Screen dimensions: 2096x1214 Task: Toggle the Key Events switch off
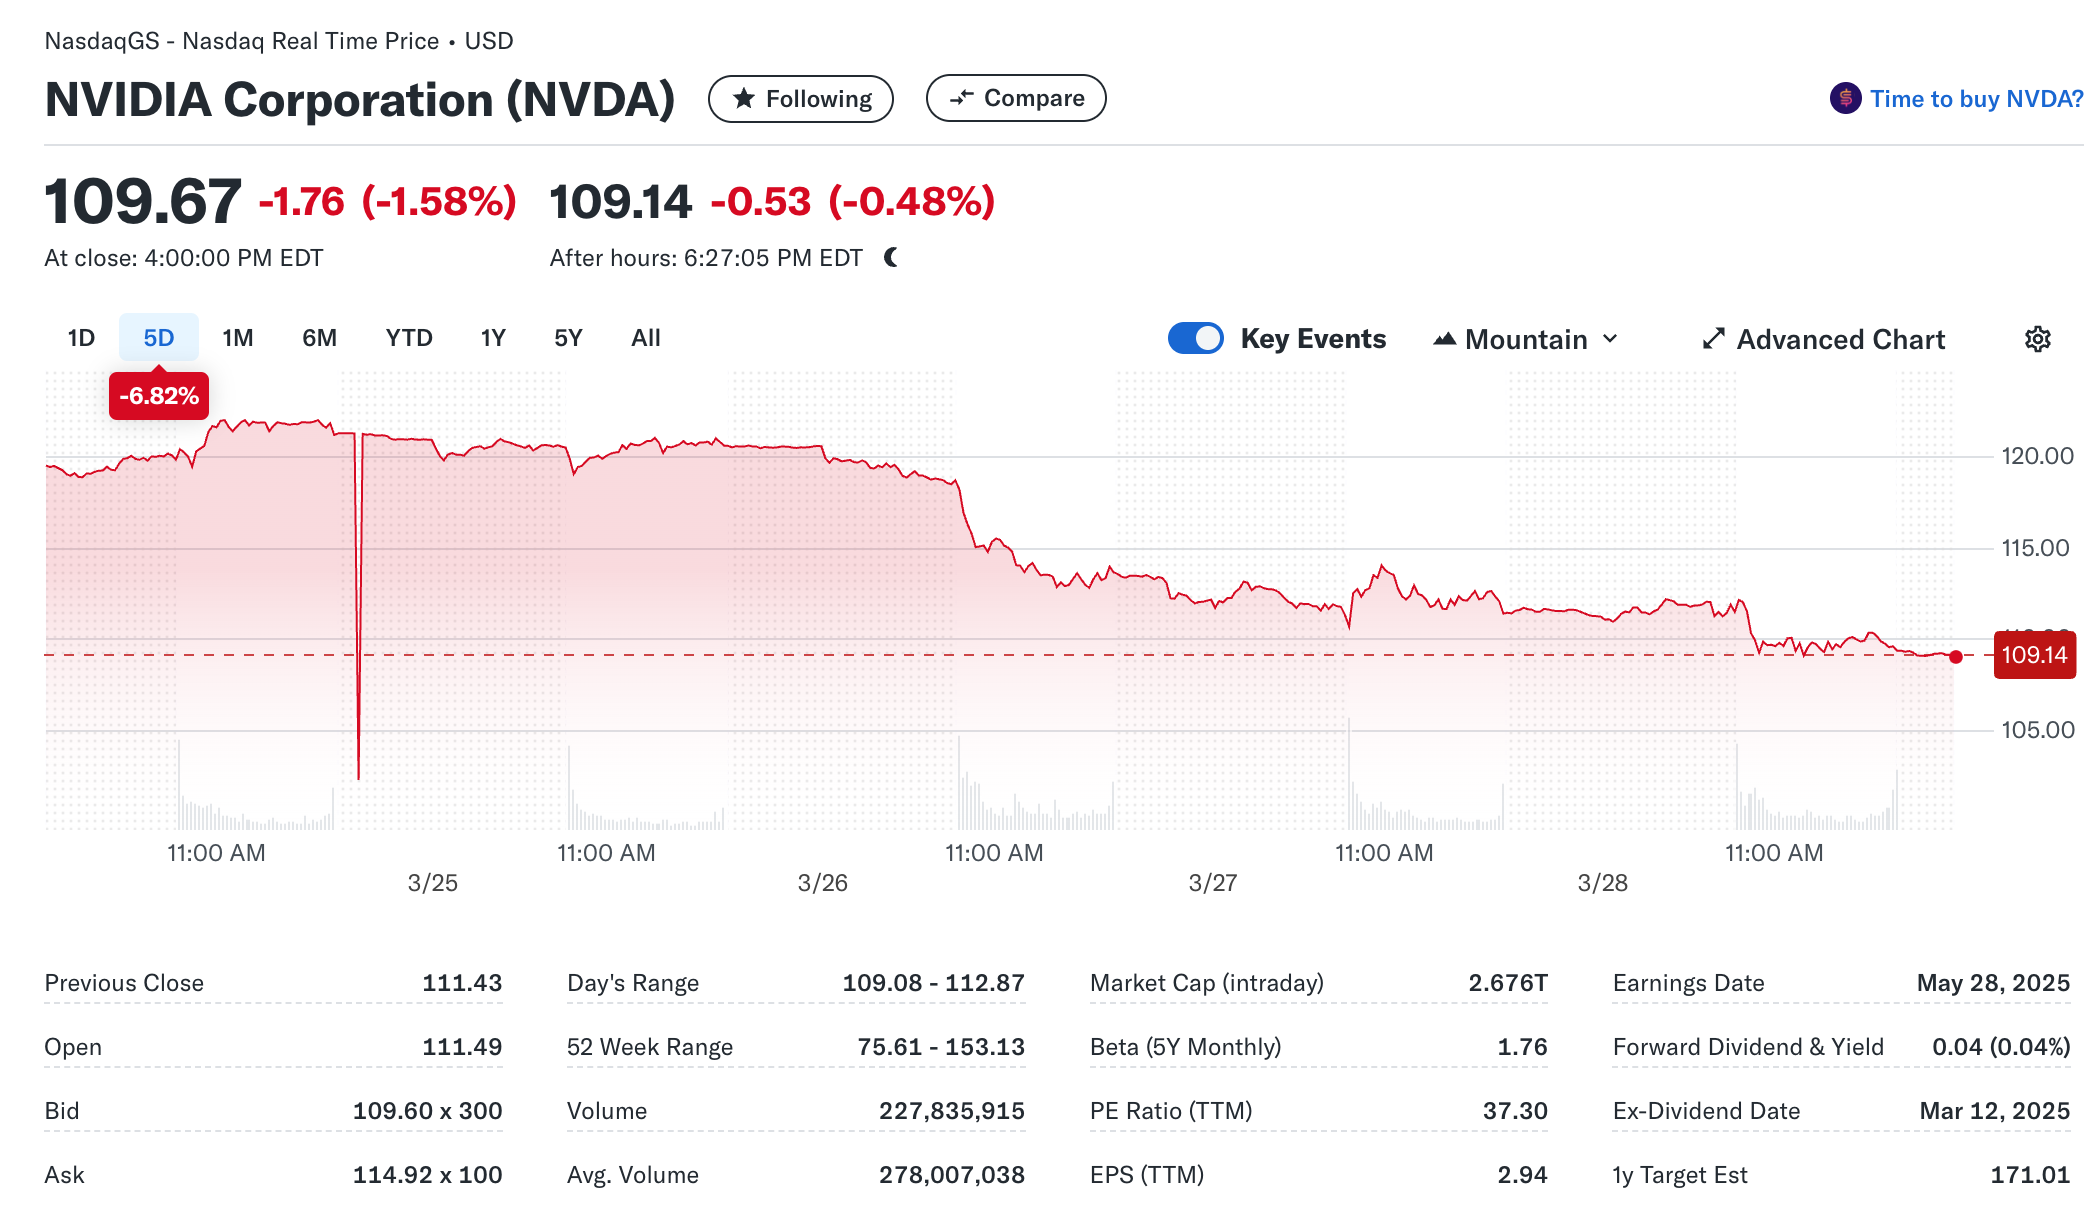pyautogui.click(x=1195, y=338)
